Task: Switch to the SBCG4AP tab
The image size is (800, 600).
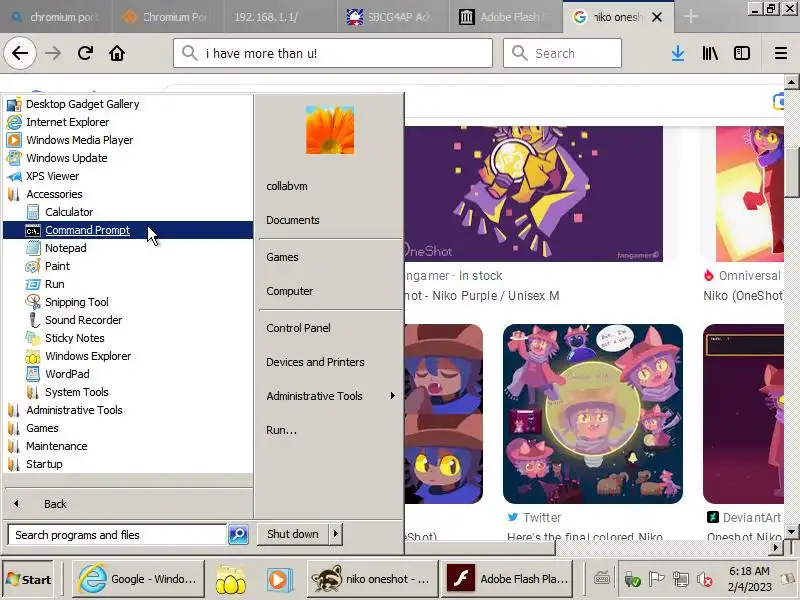Action: tap(393, 17)
